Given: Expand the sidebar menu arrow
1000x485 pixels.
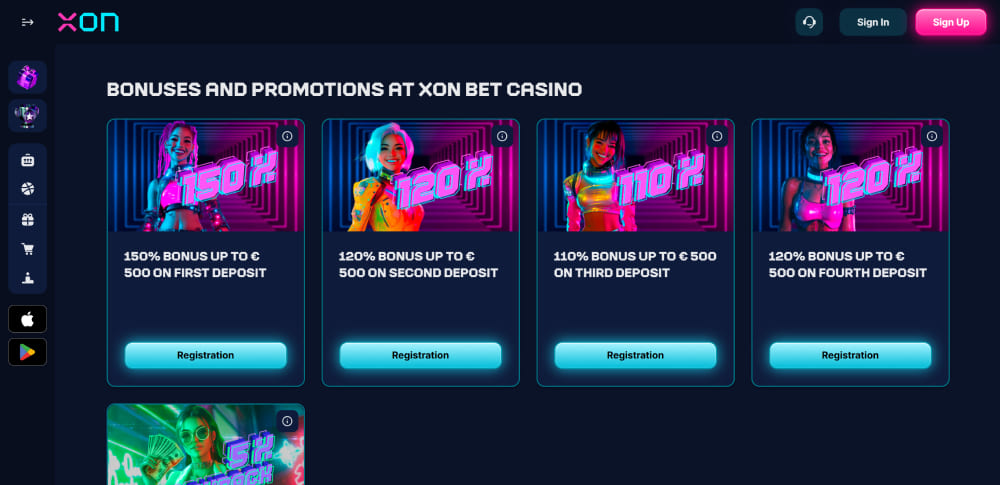Looking at the screenshot, I should point(27,22).
